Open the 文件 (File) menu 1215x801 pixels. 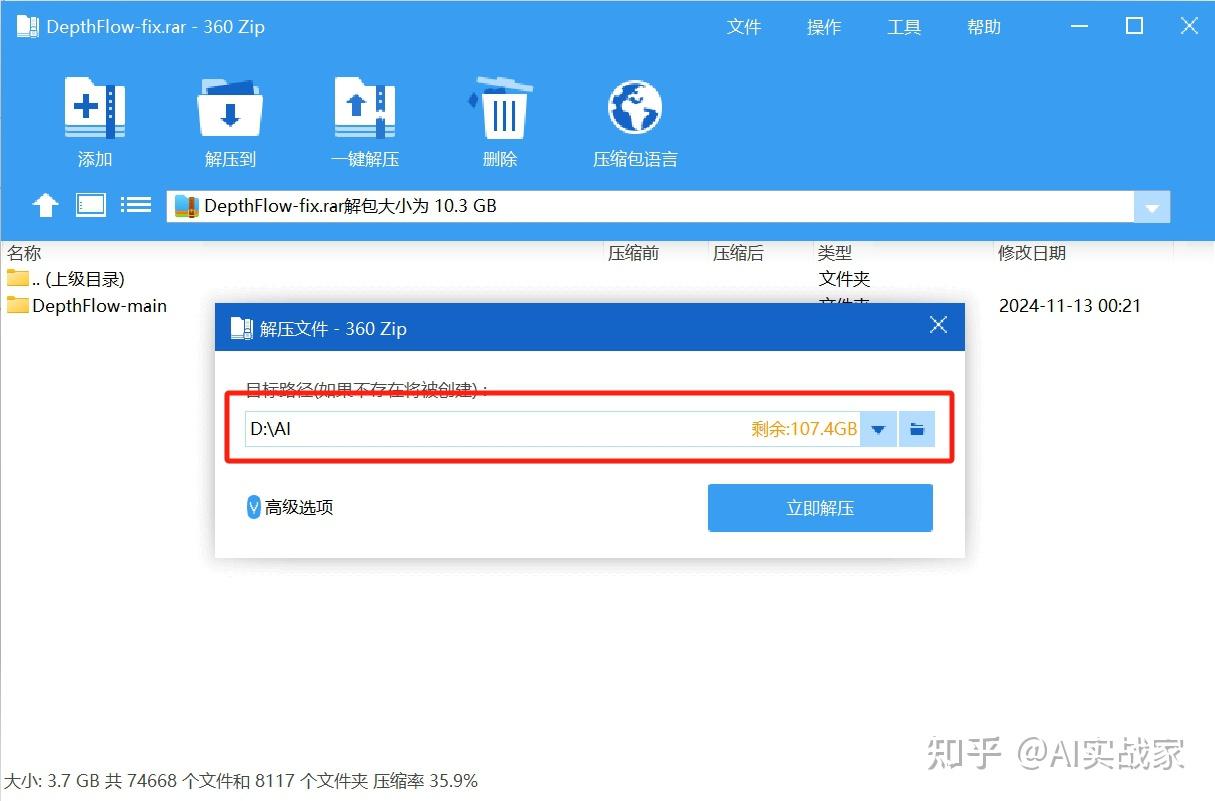pyautogui.click(x=744, y=27)
